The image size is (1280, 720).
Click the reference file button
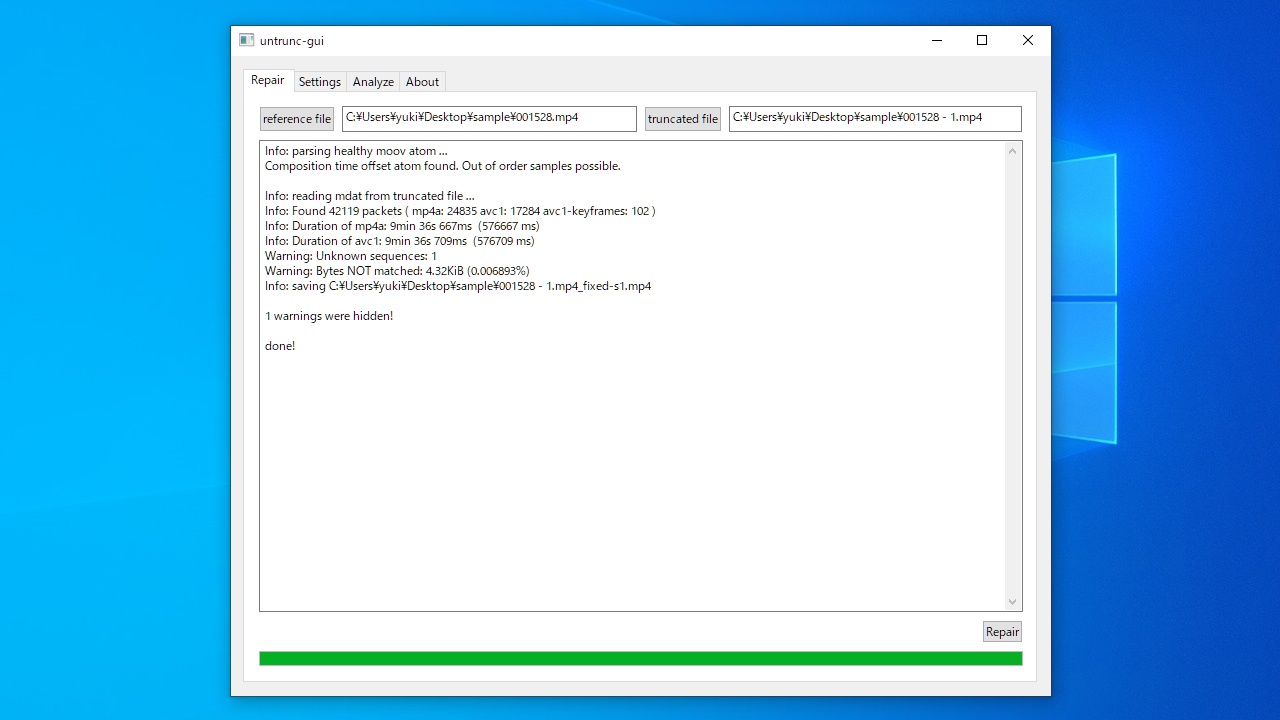[297, 119]
